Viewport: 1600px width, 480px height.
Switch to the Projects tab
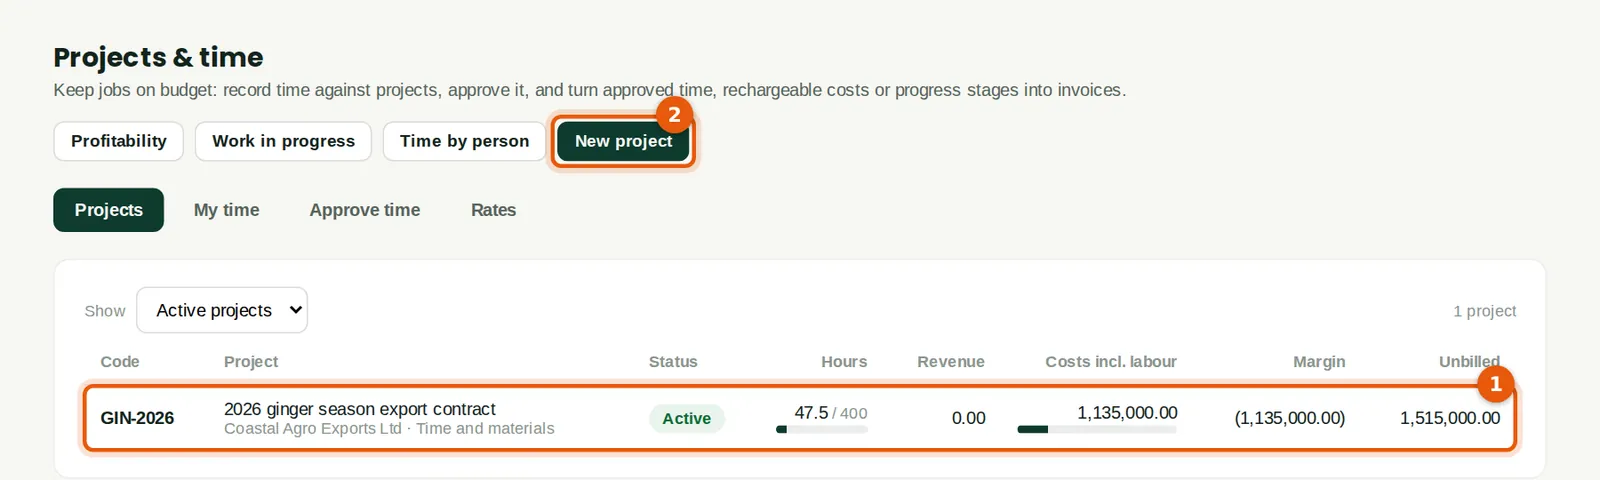[109, 210]
